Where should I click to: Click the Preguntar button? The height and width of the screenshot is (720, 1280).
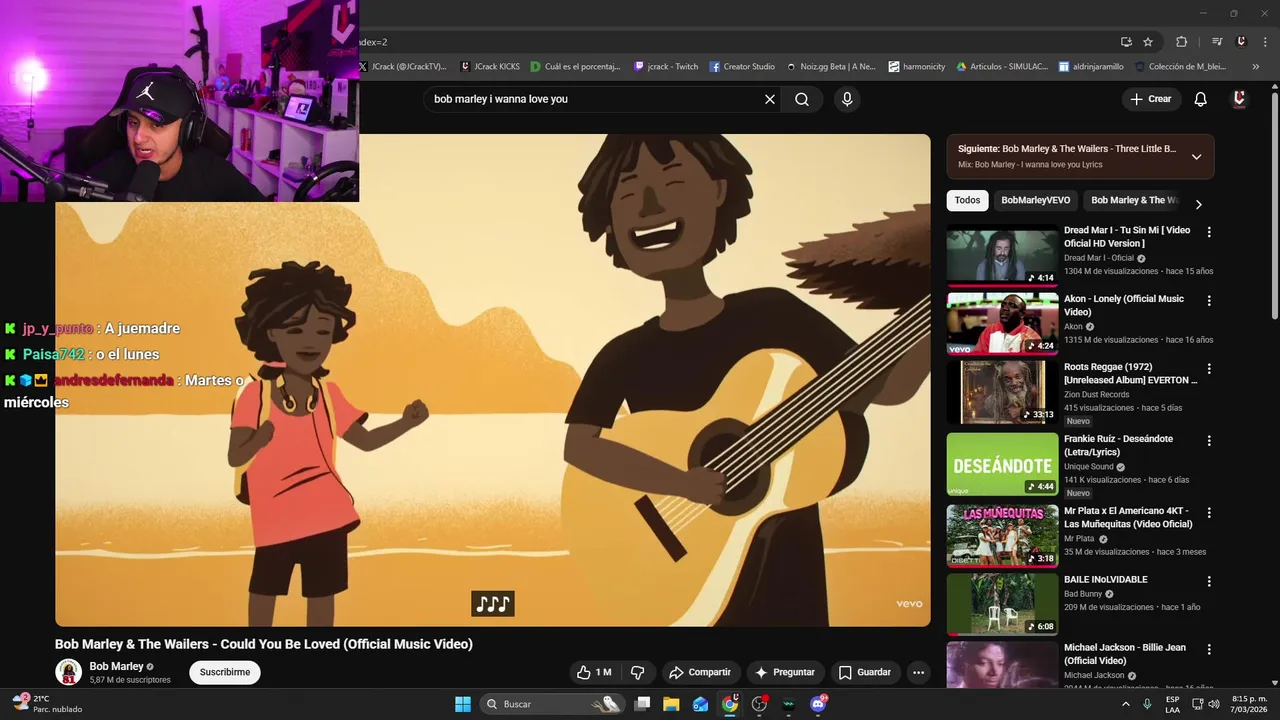coord(785,672)
